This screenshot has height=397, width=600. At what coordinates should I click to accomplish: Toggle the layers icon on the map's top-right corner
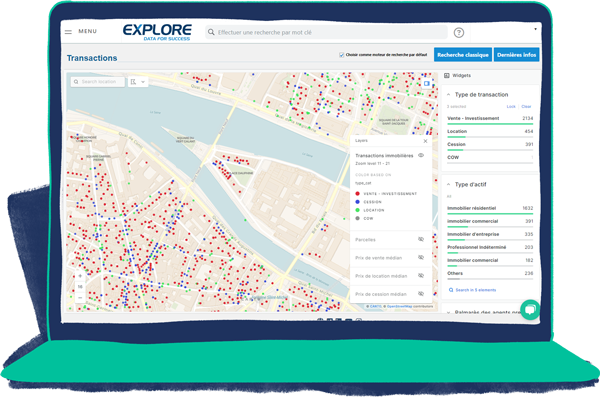tap(426, 83)
